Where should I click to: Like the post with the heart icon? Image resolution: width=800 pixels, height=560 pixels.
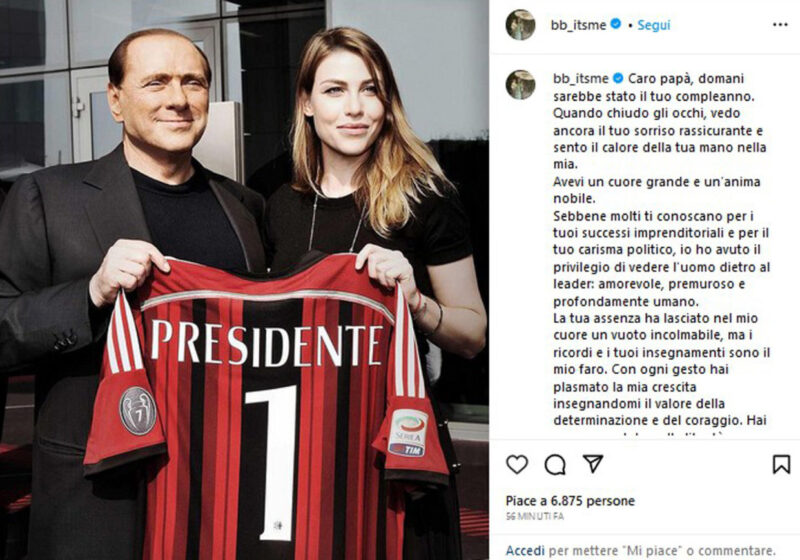click(x=517, y=464)
